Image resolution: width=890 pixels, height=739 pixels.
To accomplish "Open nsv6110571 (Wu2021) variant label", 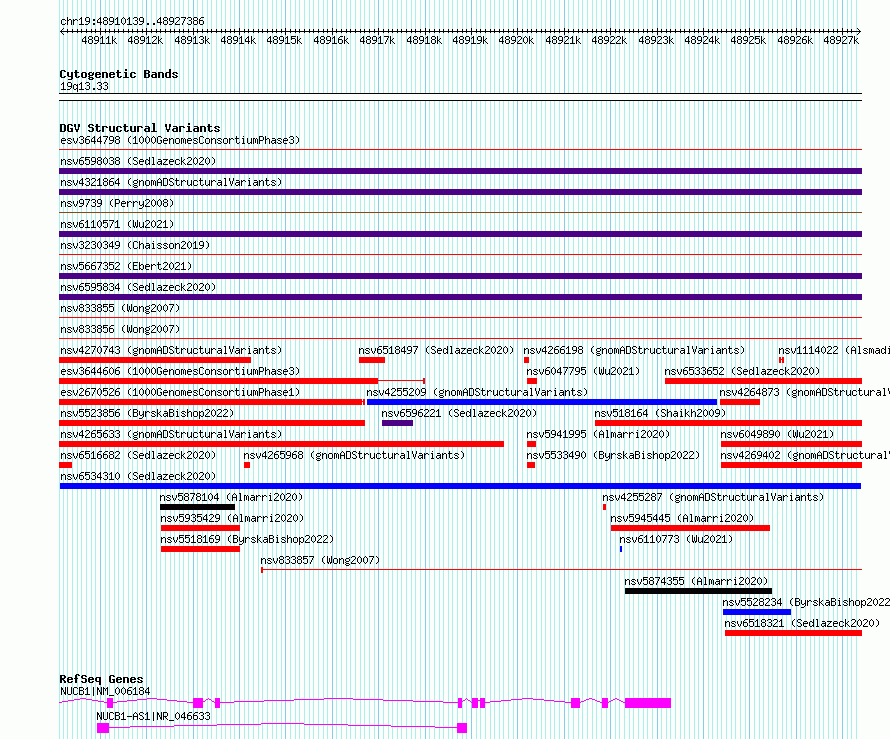I will tap(117, 224).
